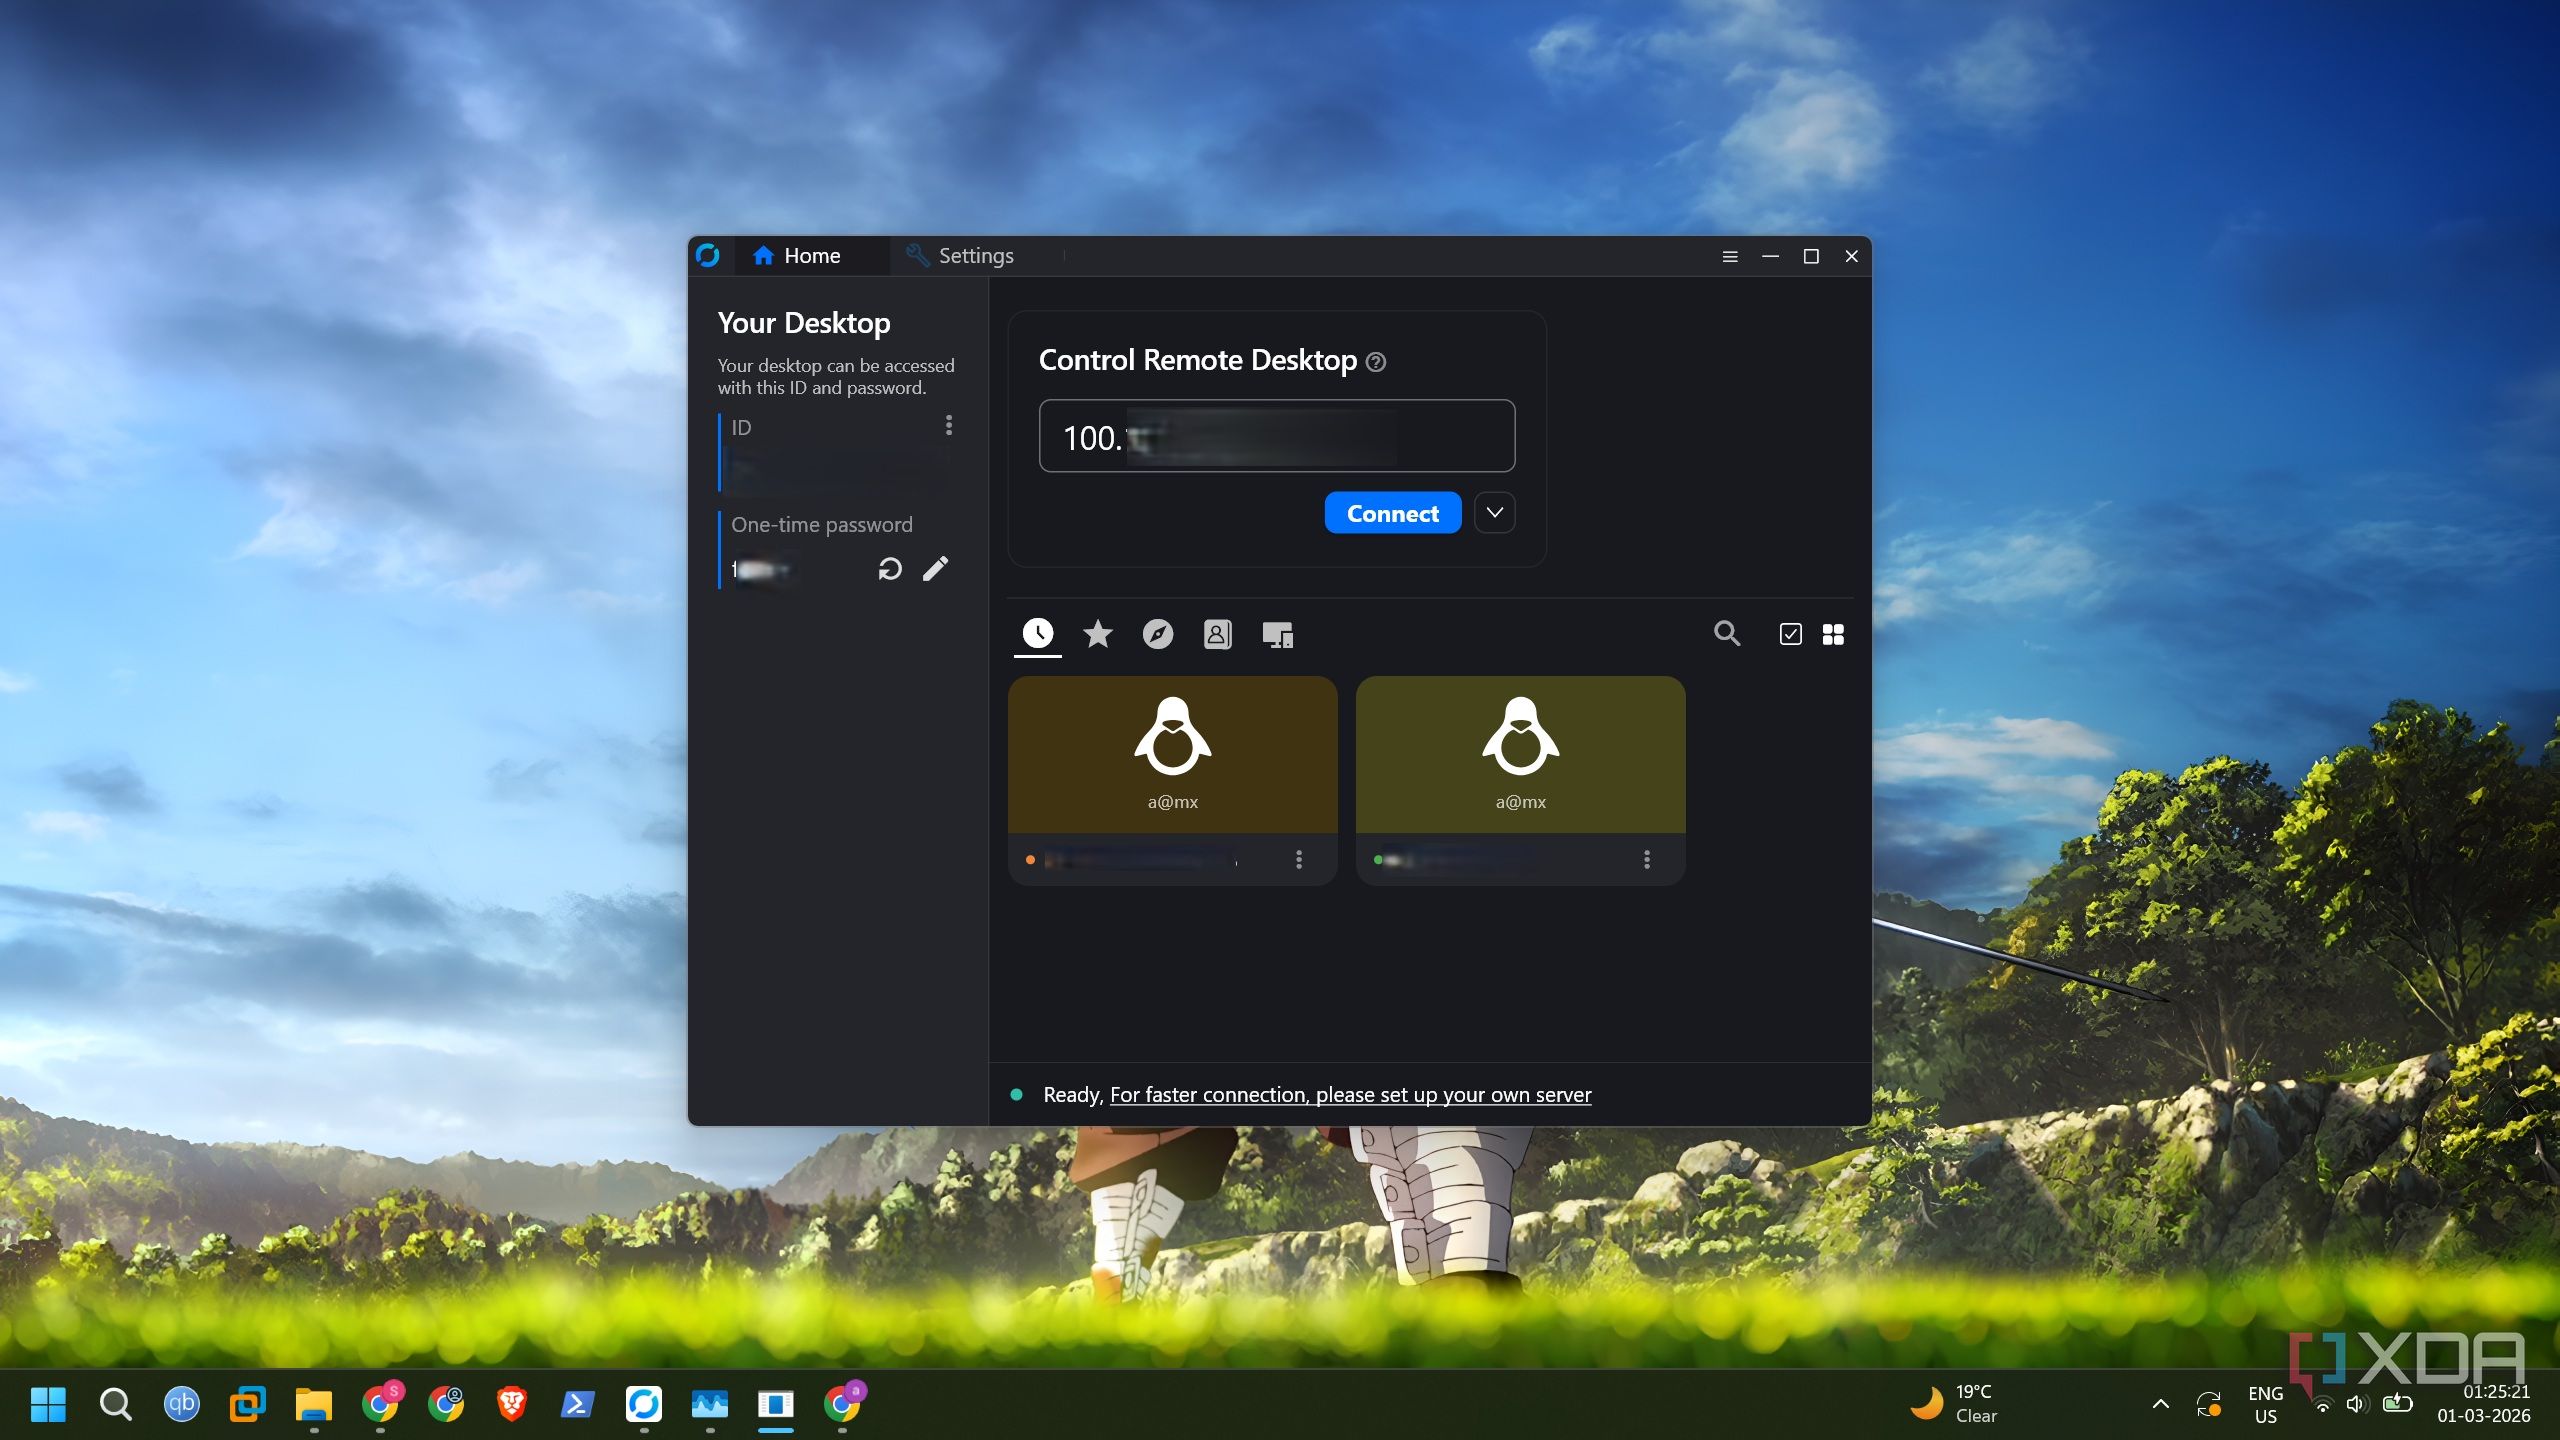2560x1440 pixels.
Task: Click the Control Remote Desktop help icon
Action: tap(1376, 362)
